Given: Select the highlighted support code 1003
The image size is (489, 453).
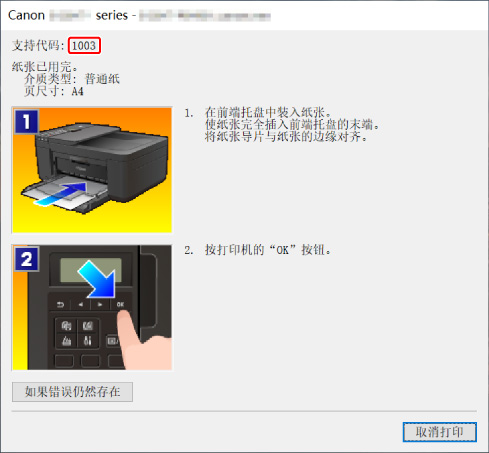Looking at the screenshot, I should click(84, 45).
